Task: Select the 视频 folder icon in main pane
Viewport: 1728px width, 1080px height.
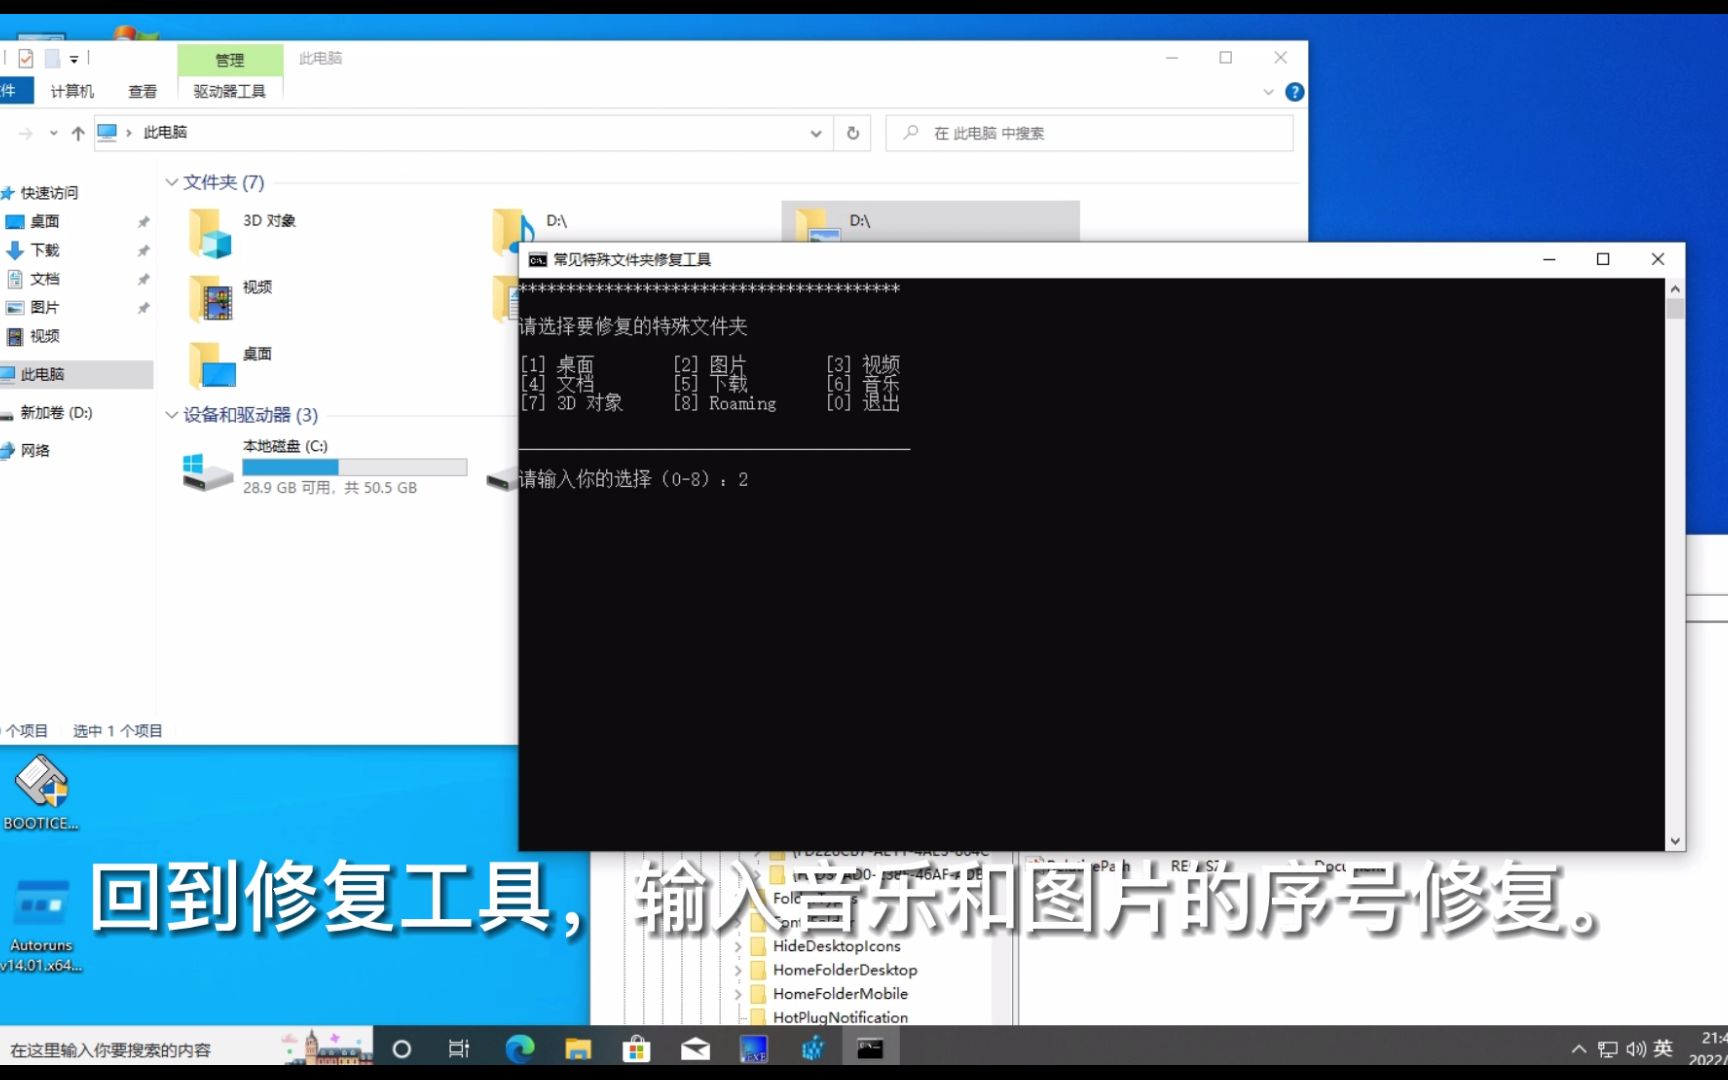Action: [210, 298]
